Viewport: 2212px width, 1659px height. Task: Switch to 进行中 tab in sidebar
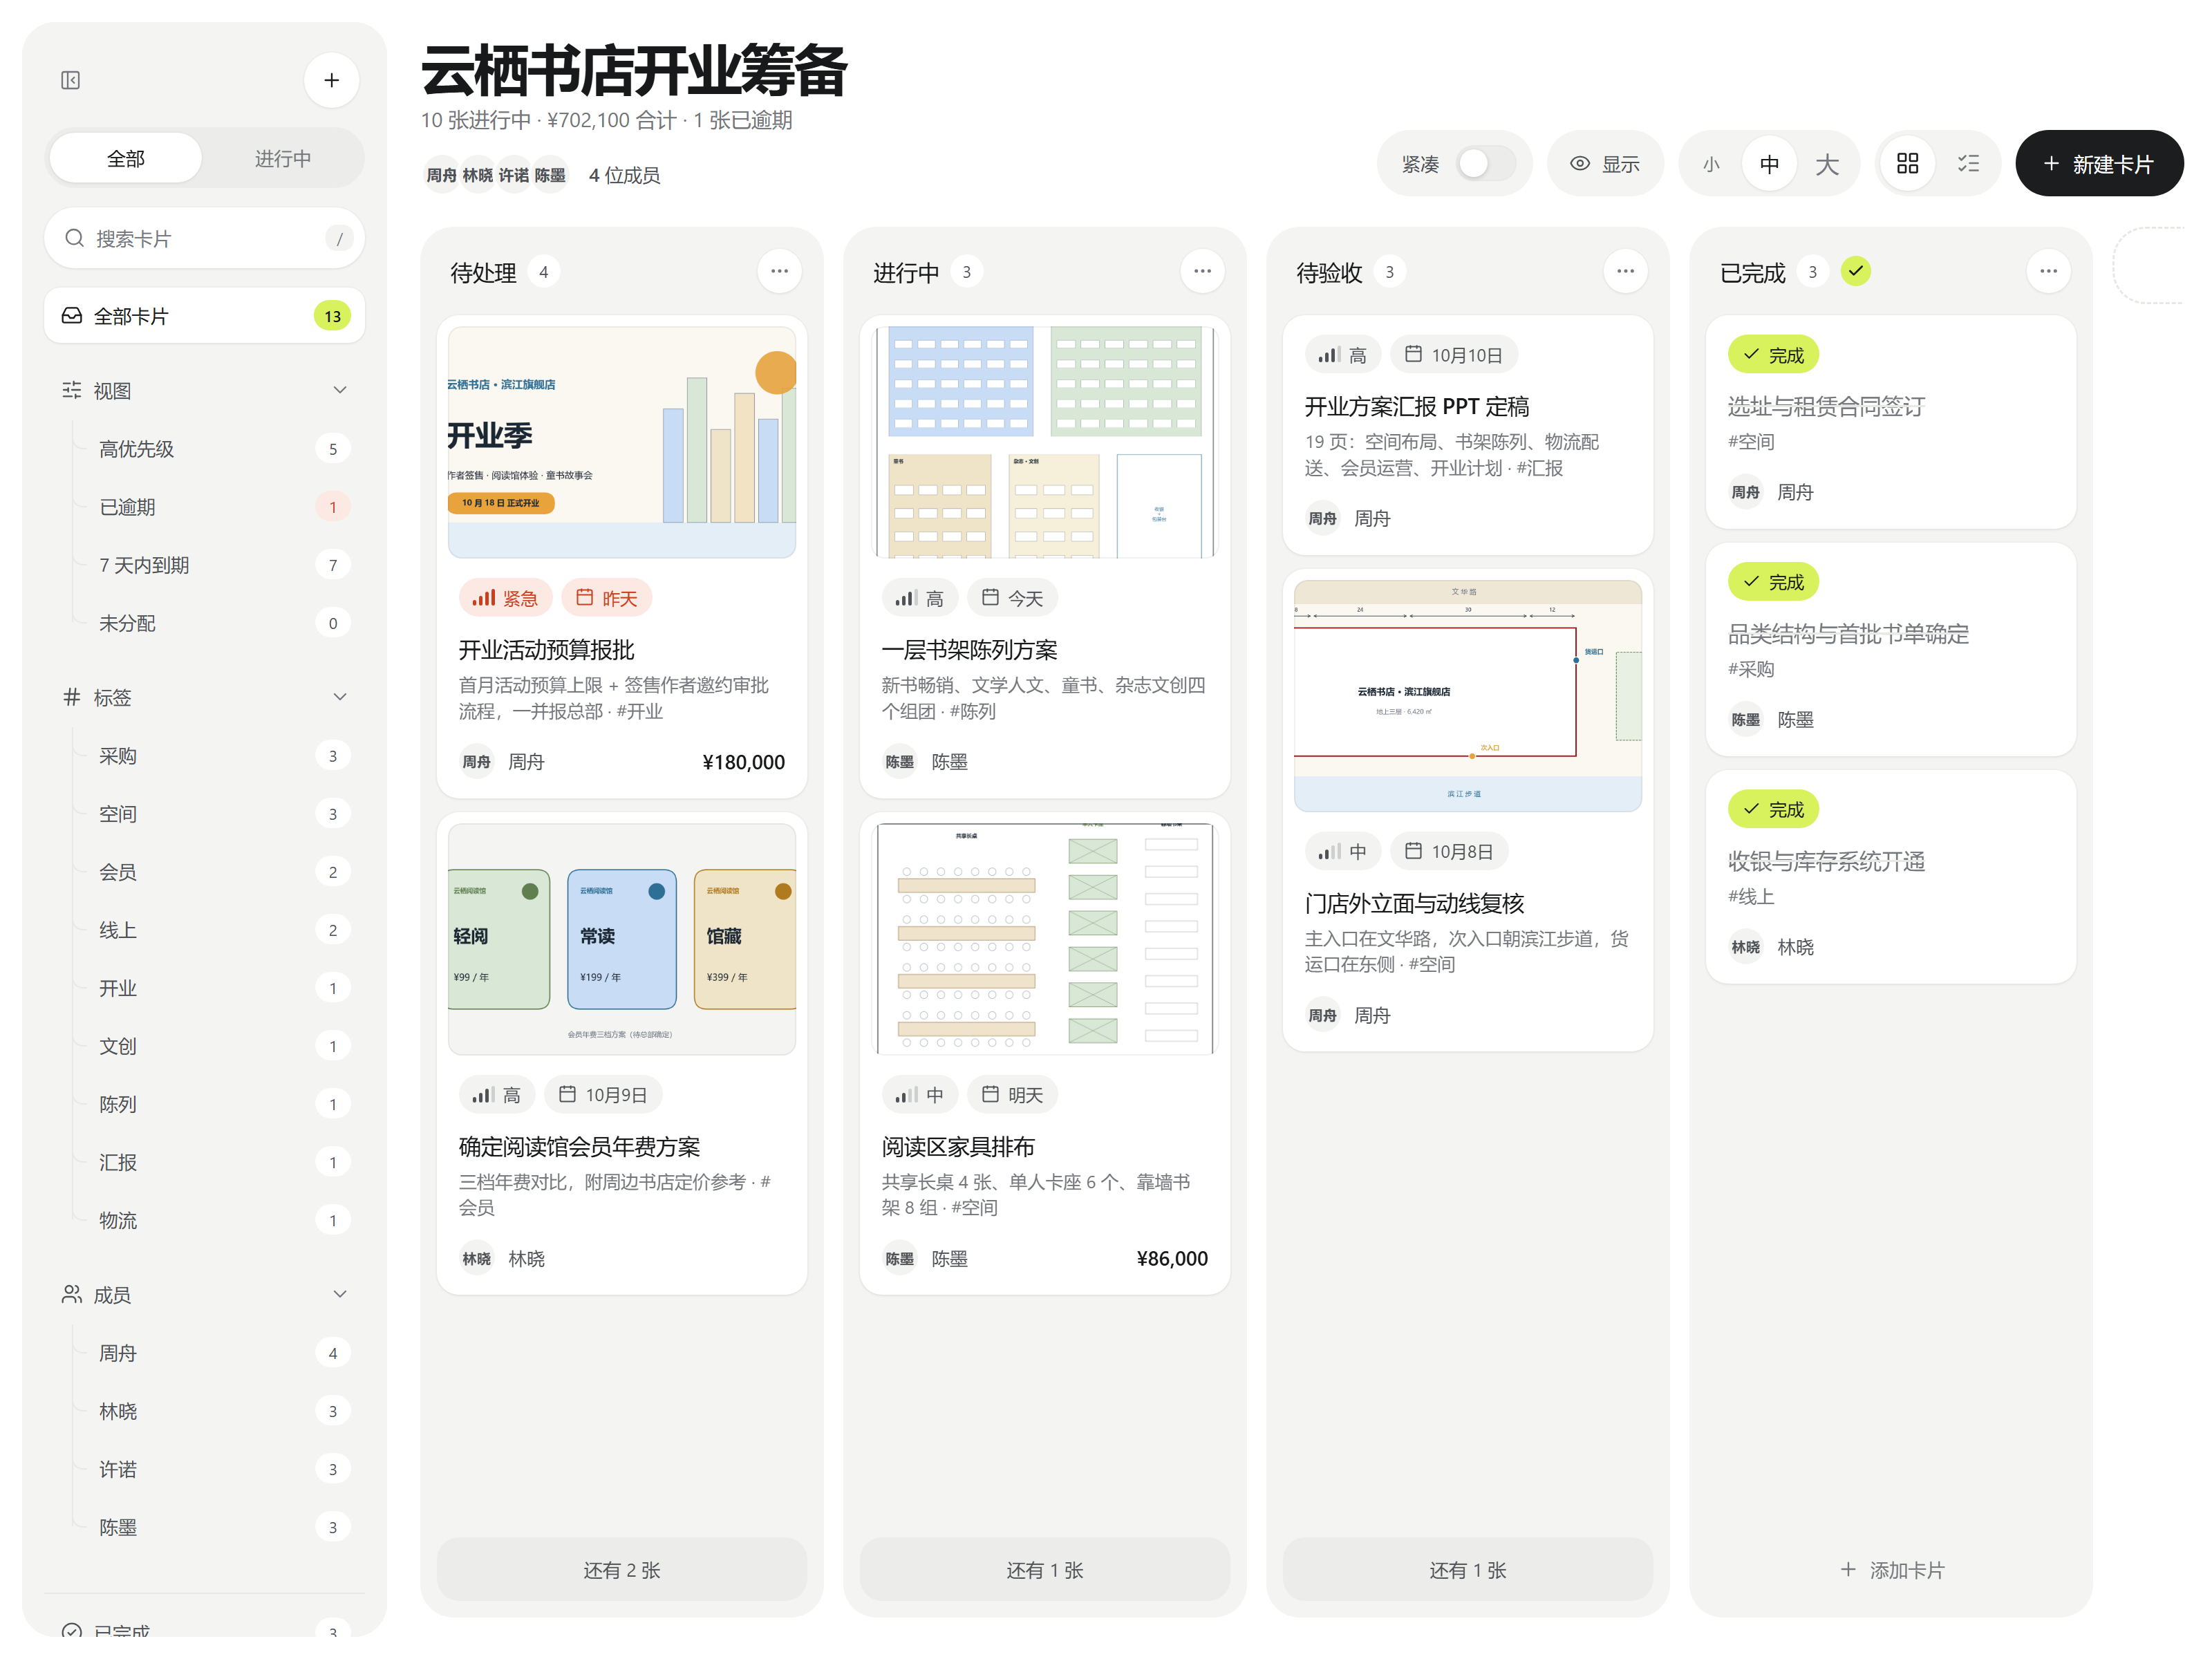point(283,158)
